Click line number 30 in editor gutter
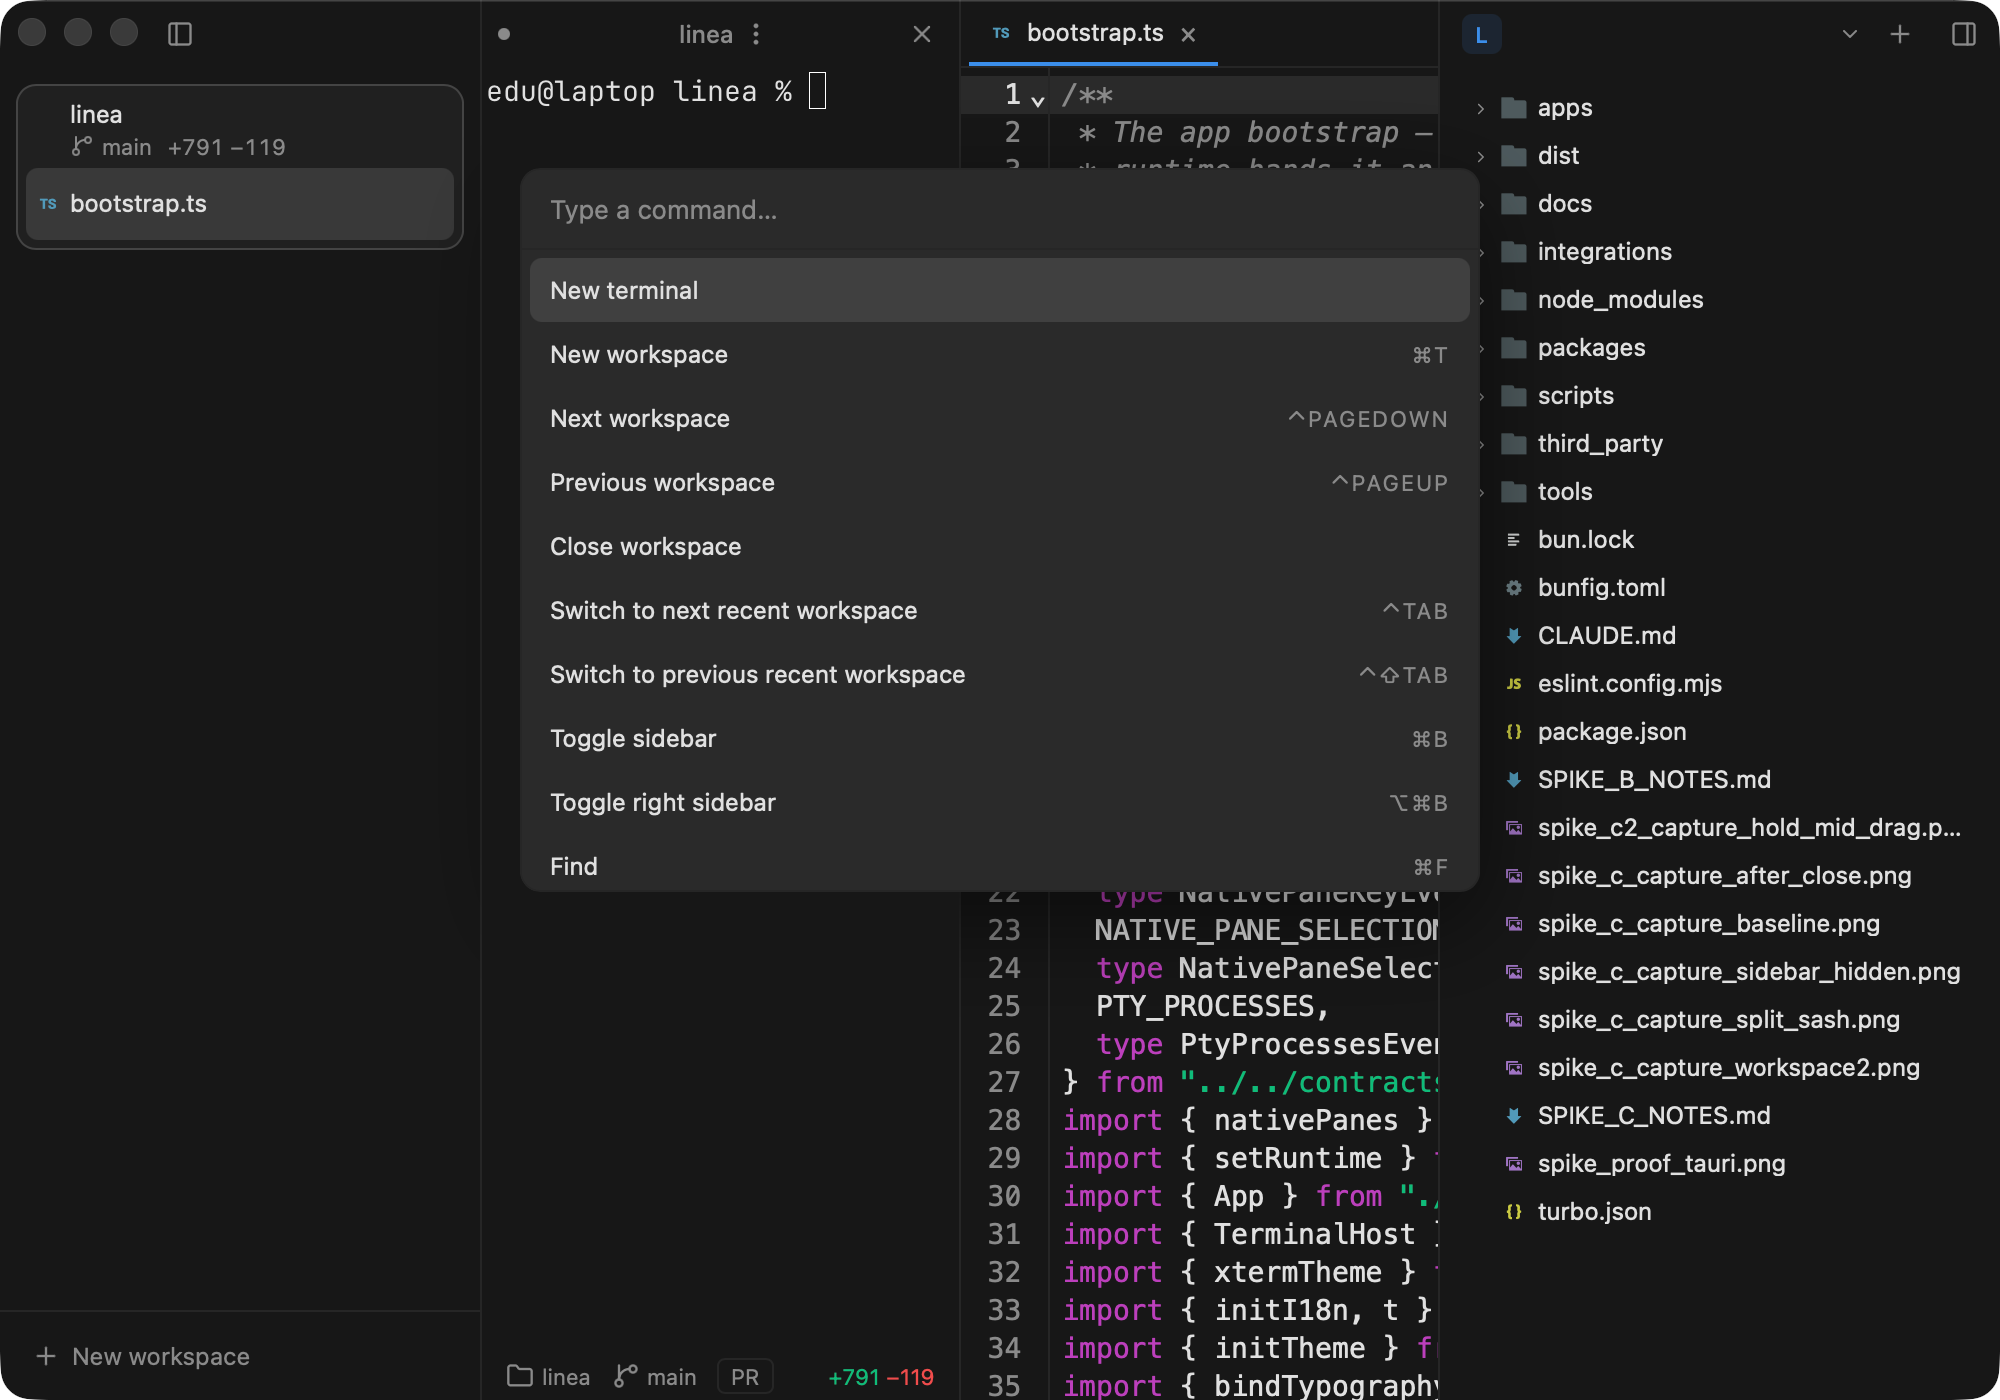The image size is (2000, 1400). (1004, 1196)
